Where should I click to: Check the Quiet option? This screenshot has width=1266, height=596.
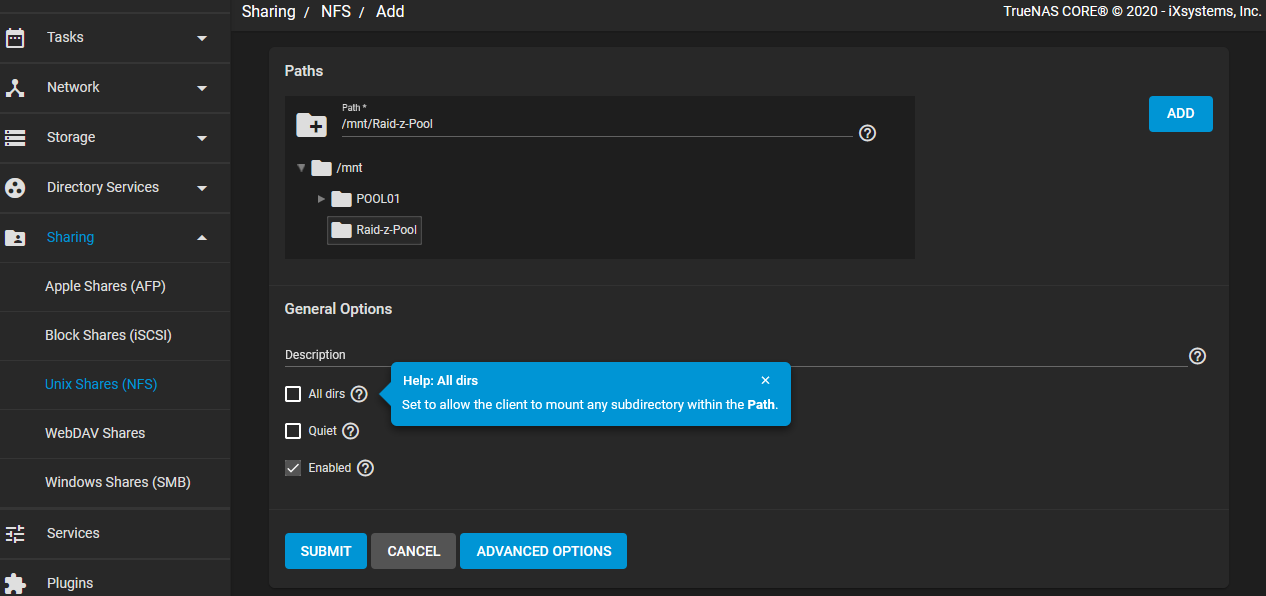(x=293, y=431)
